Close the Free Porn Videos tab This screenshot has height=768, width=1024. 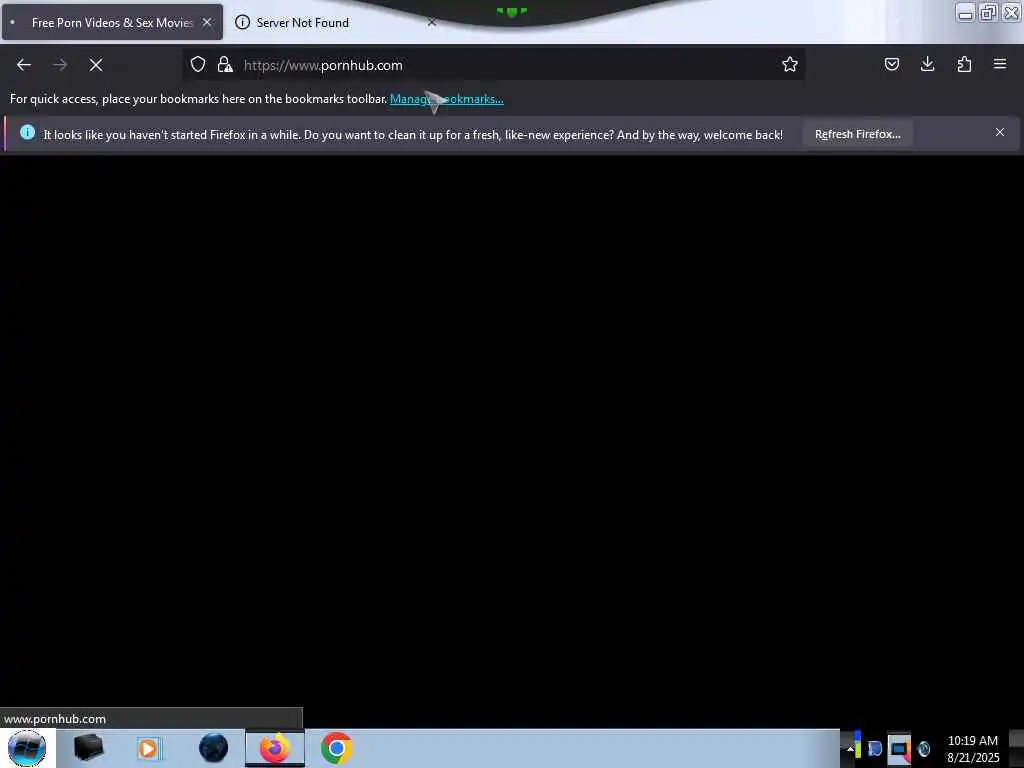point(207,22)
